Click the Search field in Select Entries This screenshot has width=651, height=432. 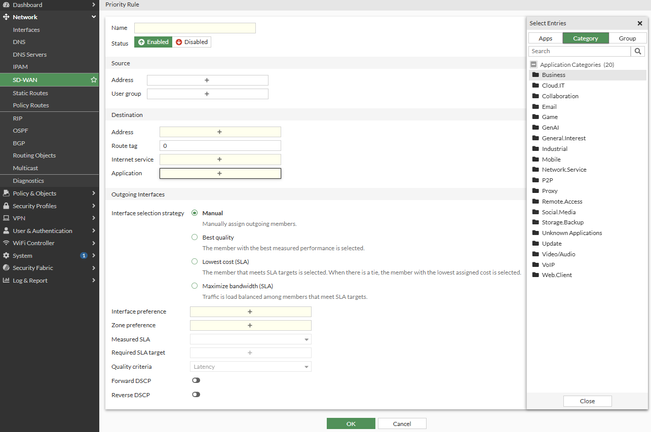[x=580, y=51]
